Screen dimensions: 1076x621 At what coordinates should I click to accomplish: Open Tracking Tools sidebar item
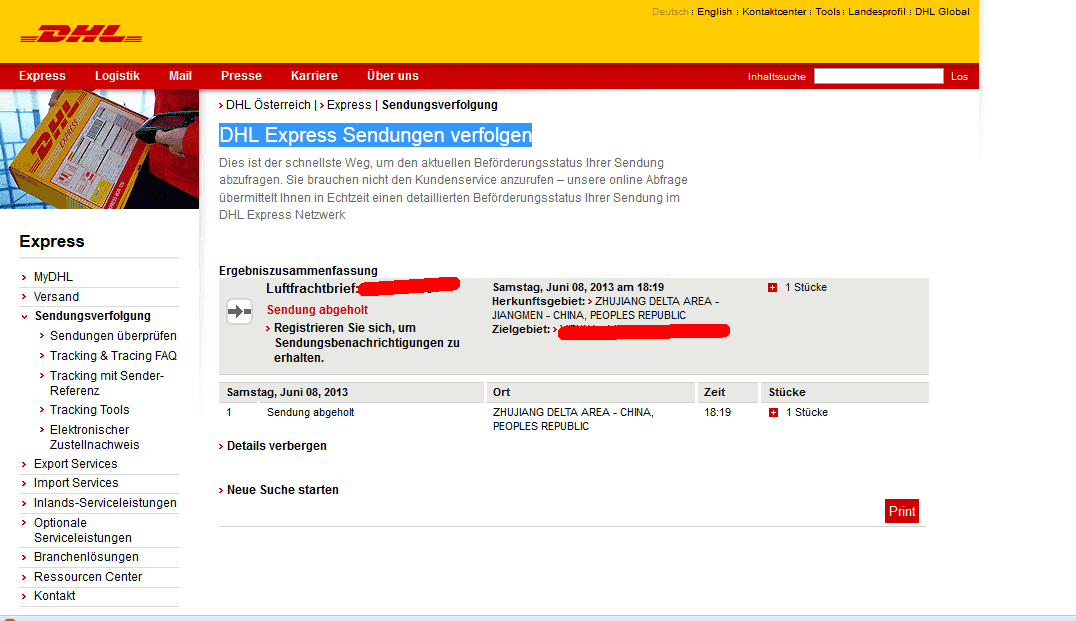tap(89, 410)
